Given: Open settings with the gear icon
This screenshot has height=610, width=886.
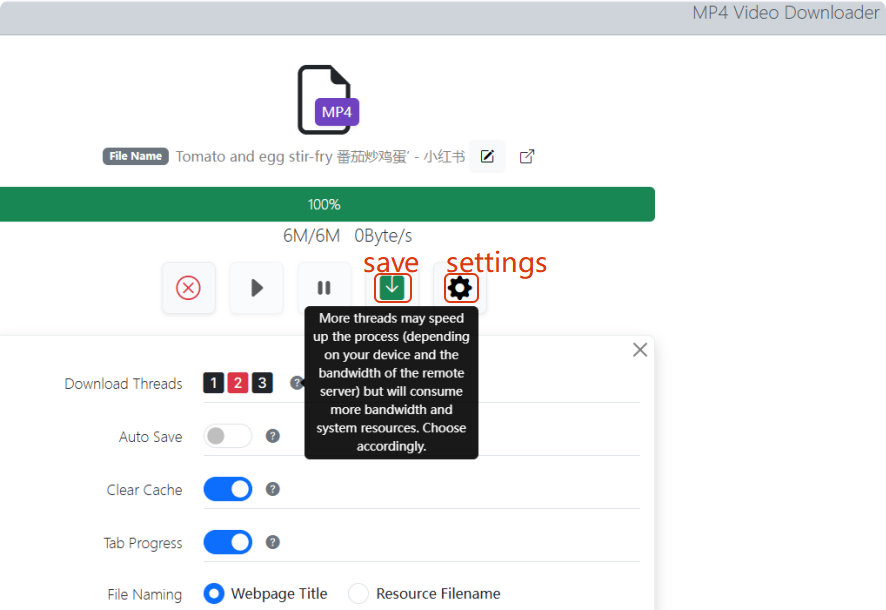Looking at the screenshot, I should click(460, 288).
